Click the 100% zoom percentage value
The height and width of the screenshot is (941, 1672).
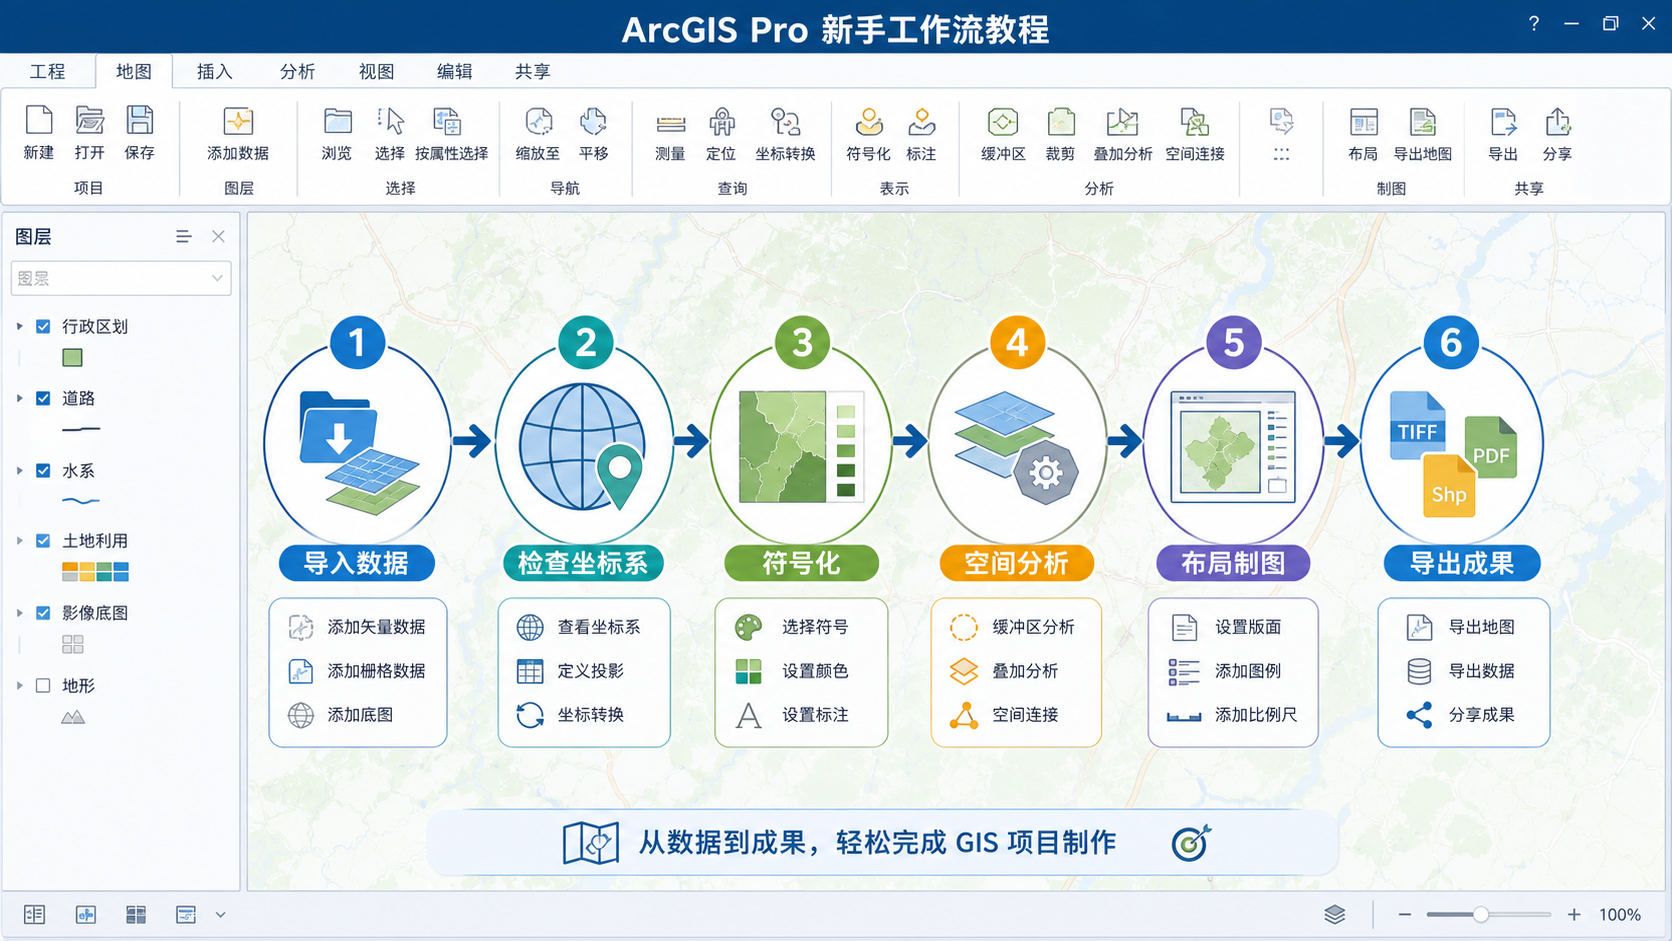coord(1619,914)
